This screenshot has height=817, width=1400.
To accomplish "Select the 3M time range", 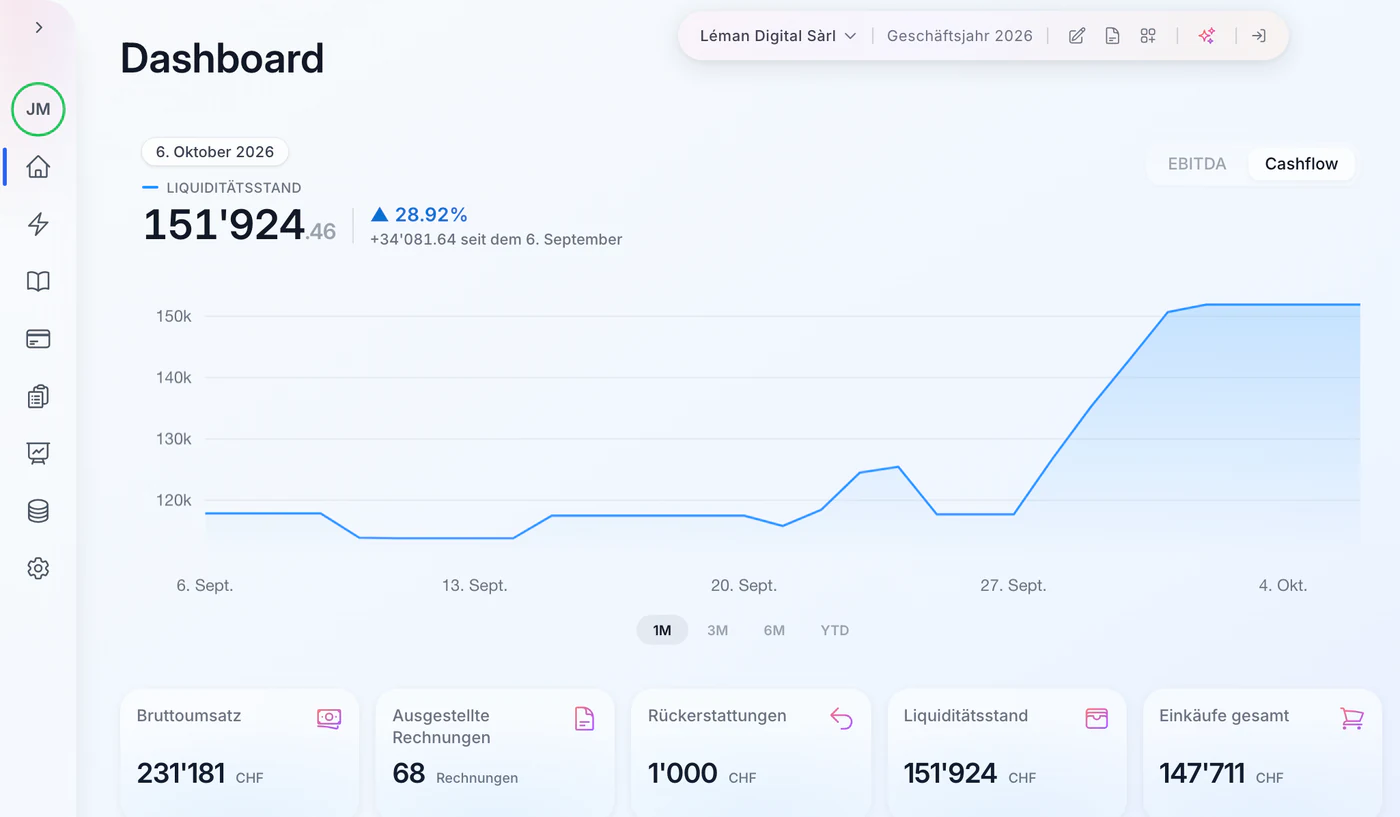I will [x=717, y=630].
